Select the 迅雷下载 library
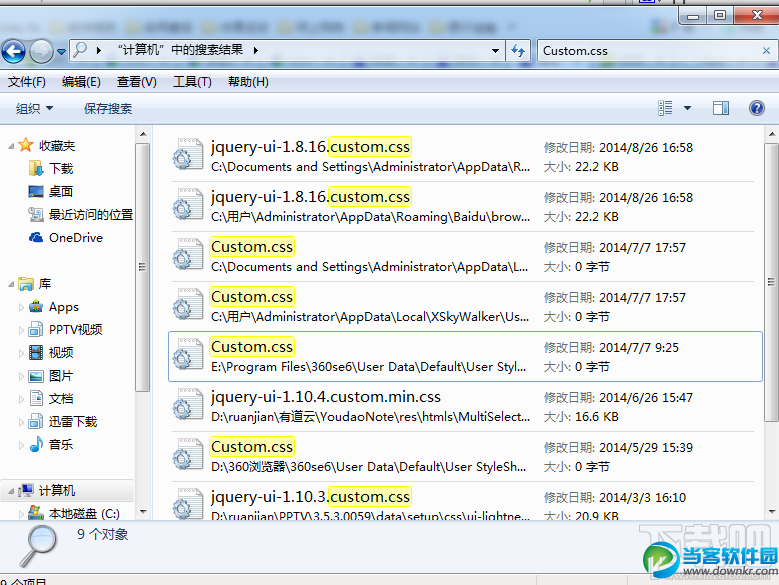 (63, 422)
